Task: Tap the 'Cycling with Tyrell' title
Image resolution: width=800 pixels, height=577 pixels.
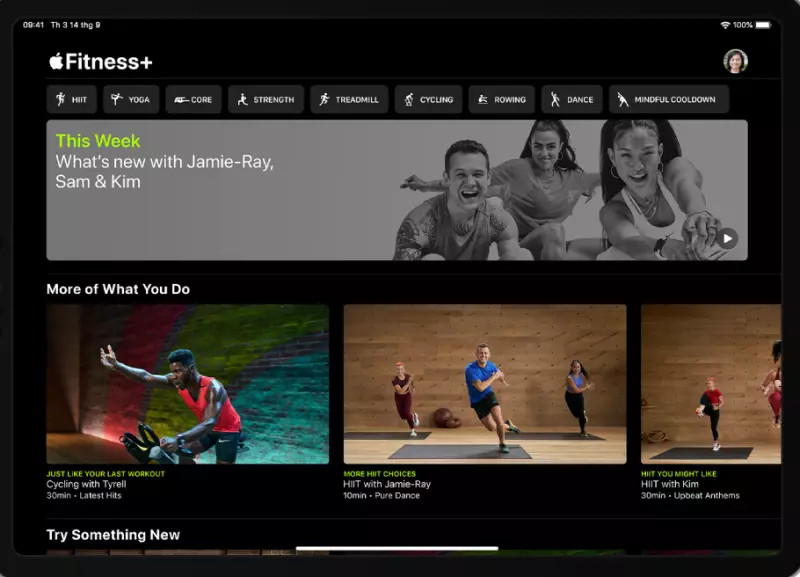Action: coord(86,484)
